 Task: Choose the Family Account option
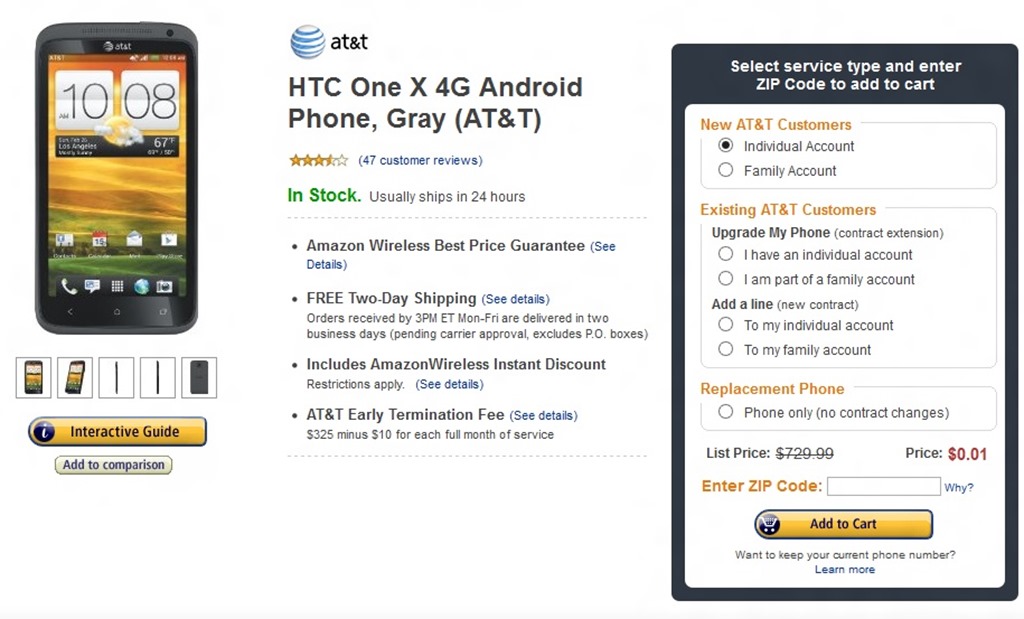click(726, 171)
